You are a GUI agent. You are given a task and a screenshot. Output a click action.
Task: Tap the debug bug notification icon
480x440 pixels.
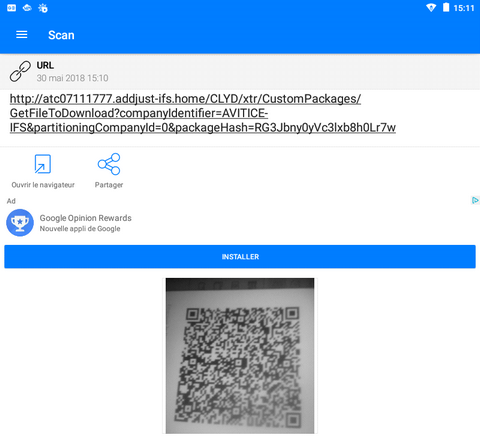(43, 8)
